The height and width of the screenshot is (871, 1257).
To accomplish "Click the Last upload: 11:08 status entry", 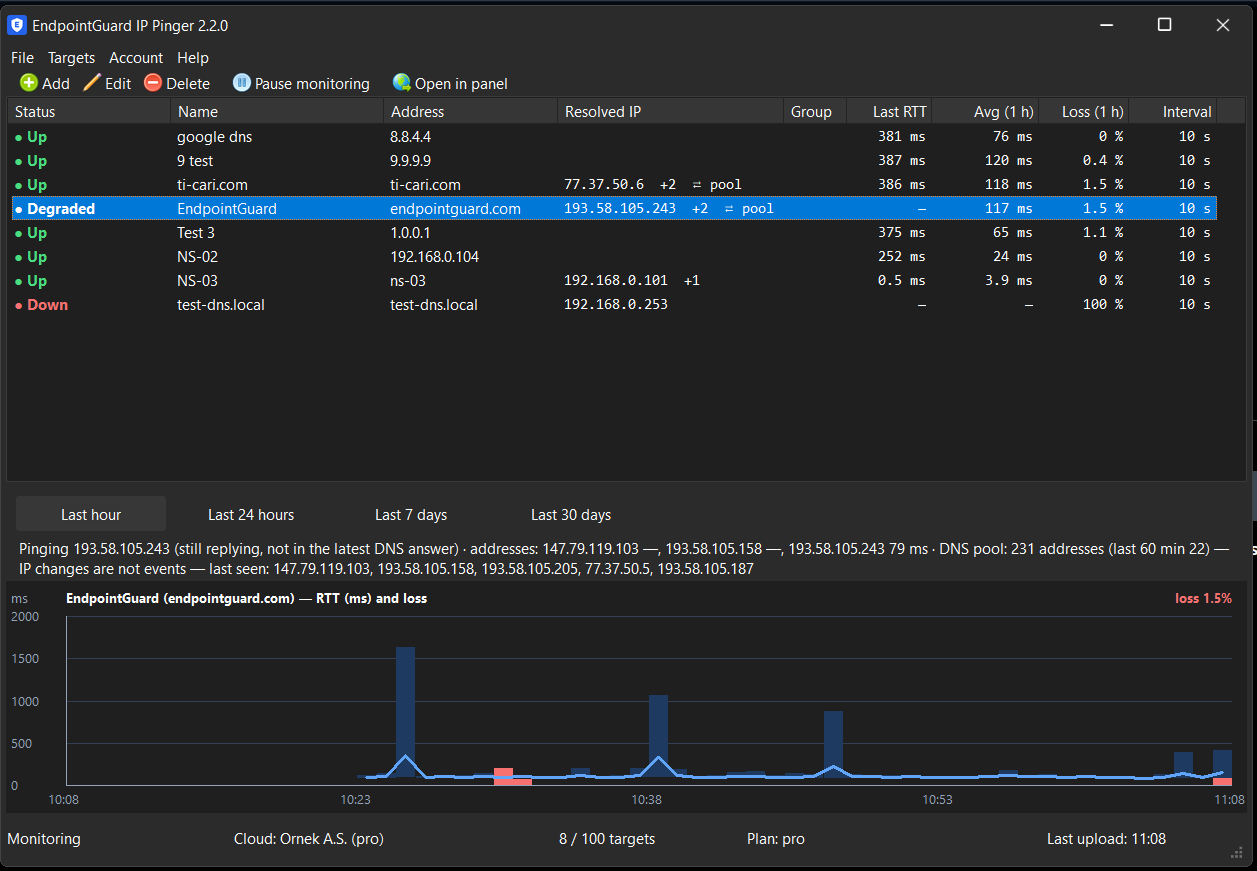I will 1106,839.
